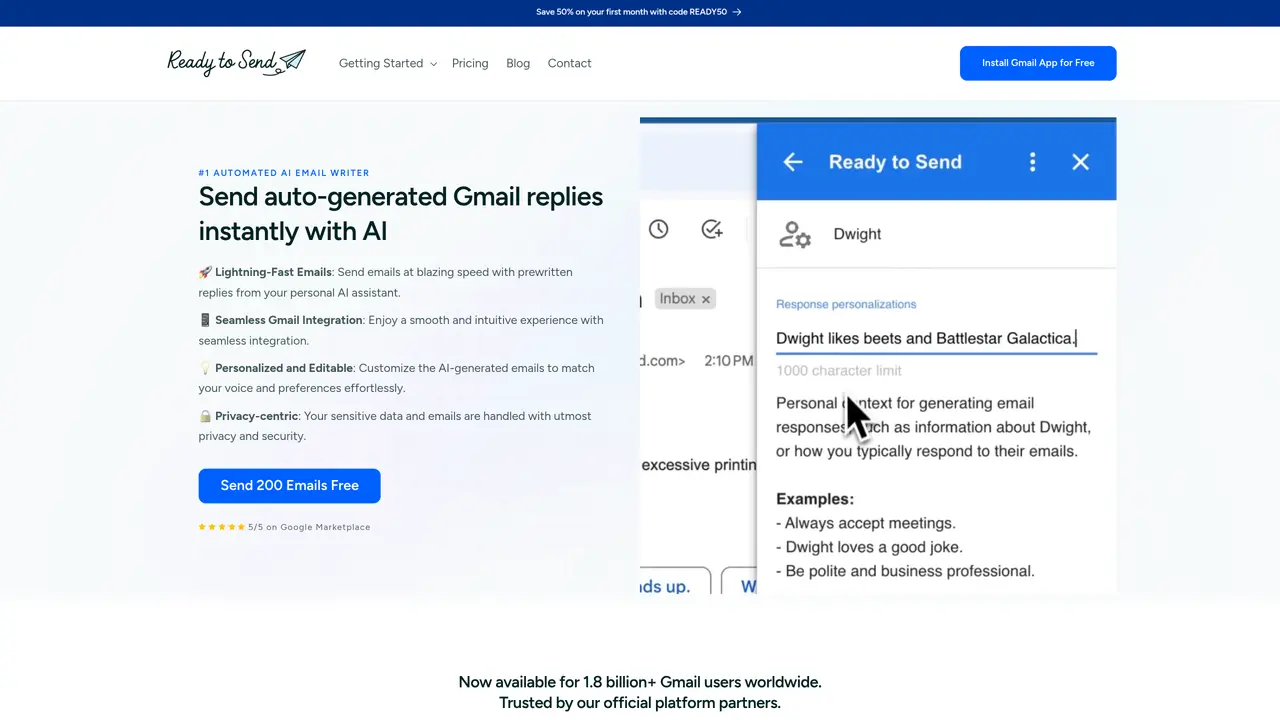Click the five-star rating icons

[222, 527]
